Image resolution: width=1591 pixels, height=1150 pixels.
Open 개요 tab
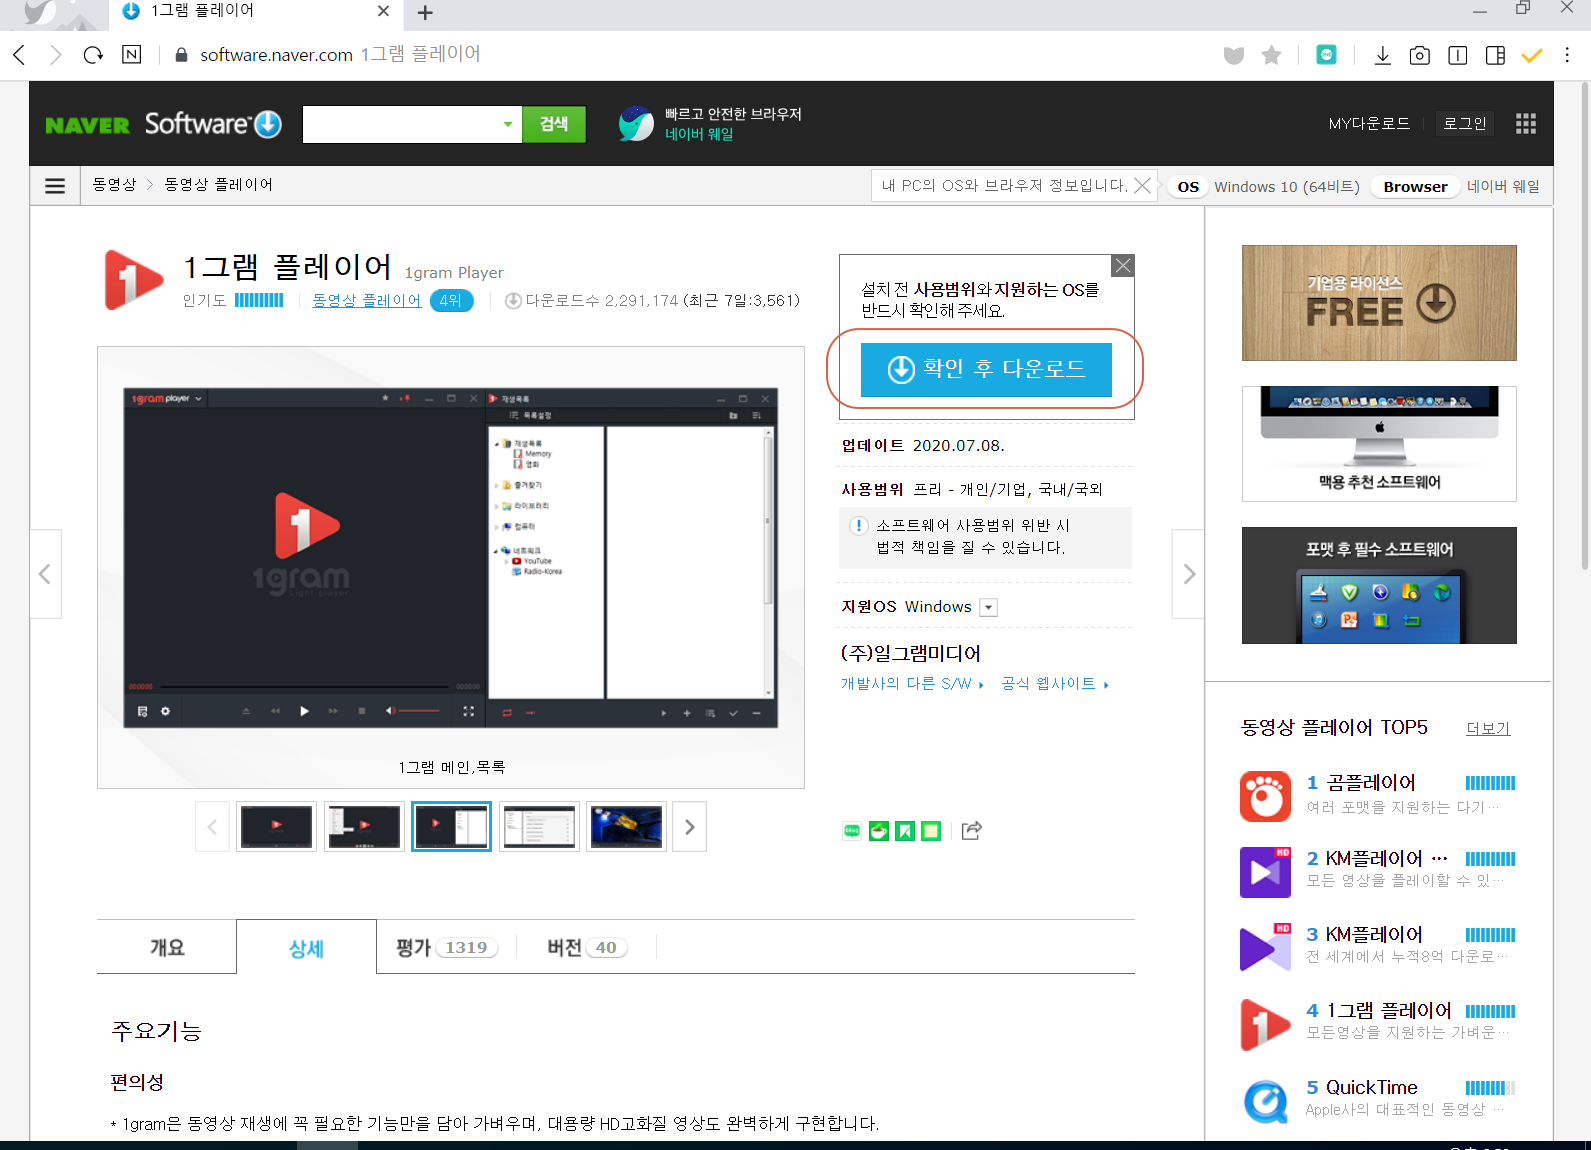point(167,947)
